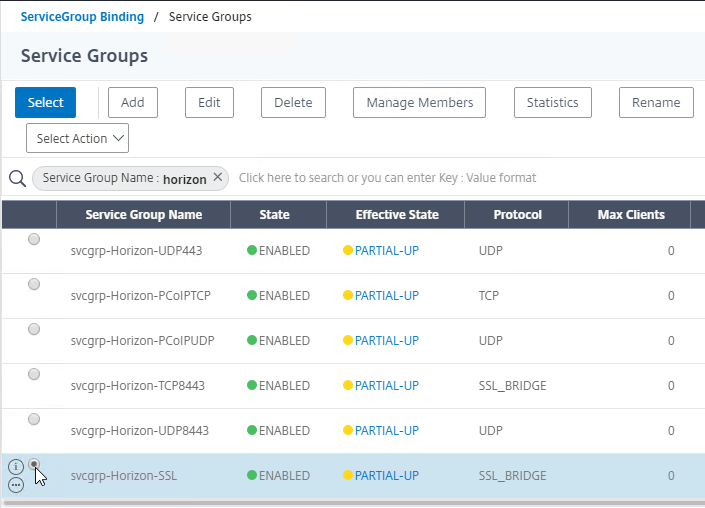Open PARTIAL-UP link for svcgrp-Horizon-UDP8443
This screenshot has width=705, height=508.
click(x=387, y=430)
